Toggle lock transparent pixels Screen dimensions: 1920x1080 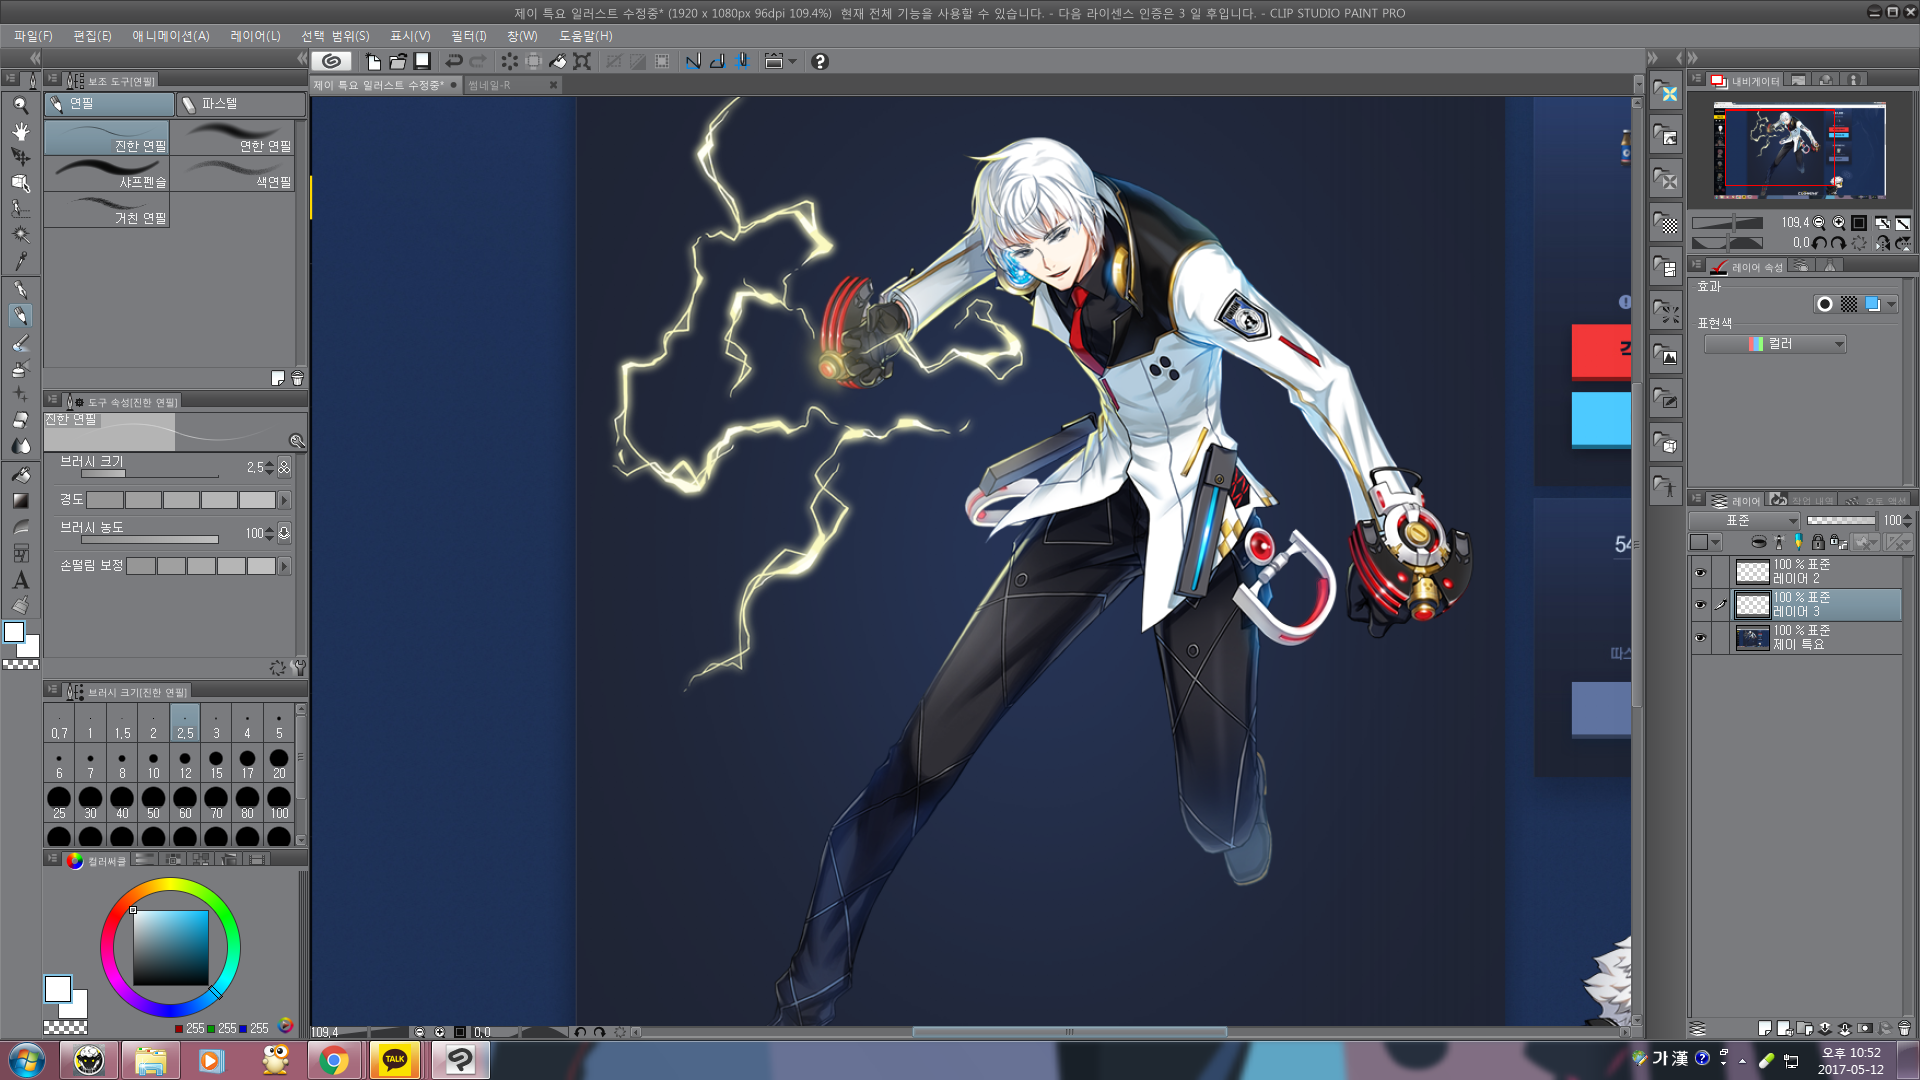pyautogui.click(x=1837, y=542)
